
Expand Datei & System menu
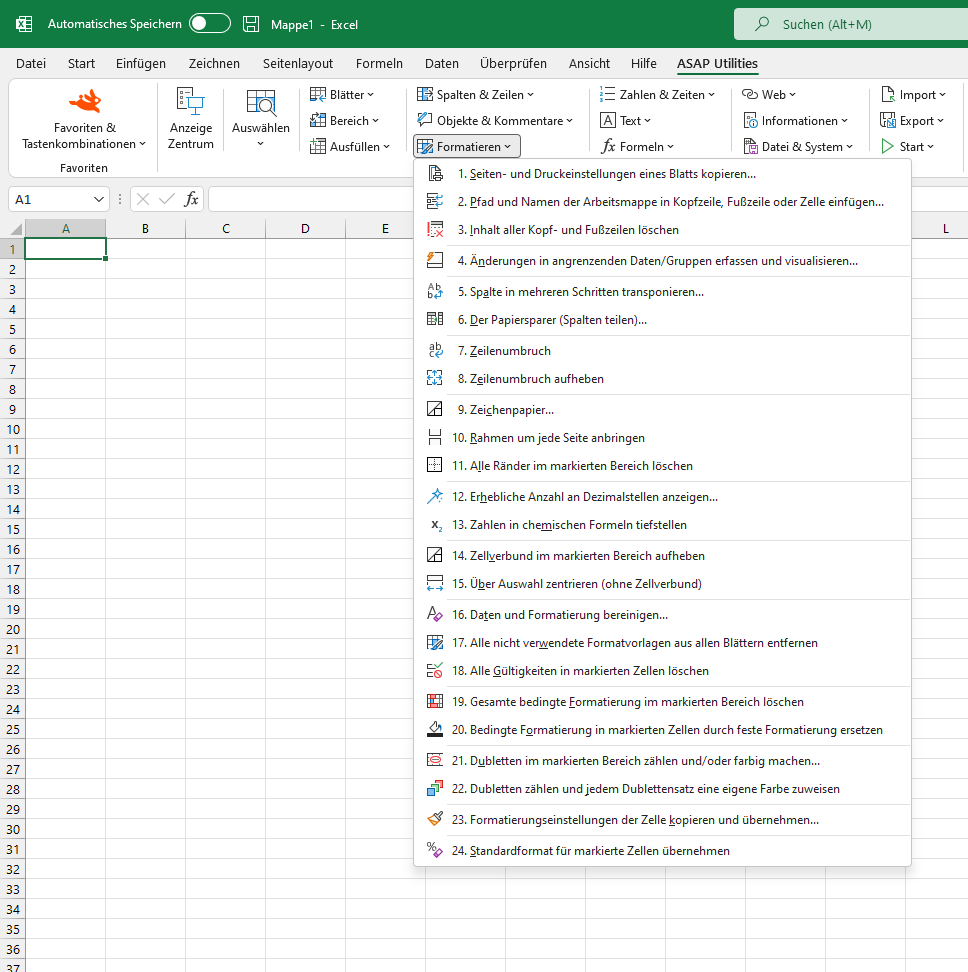pos(799,146)
